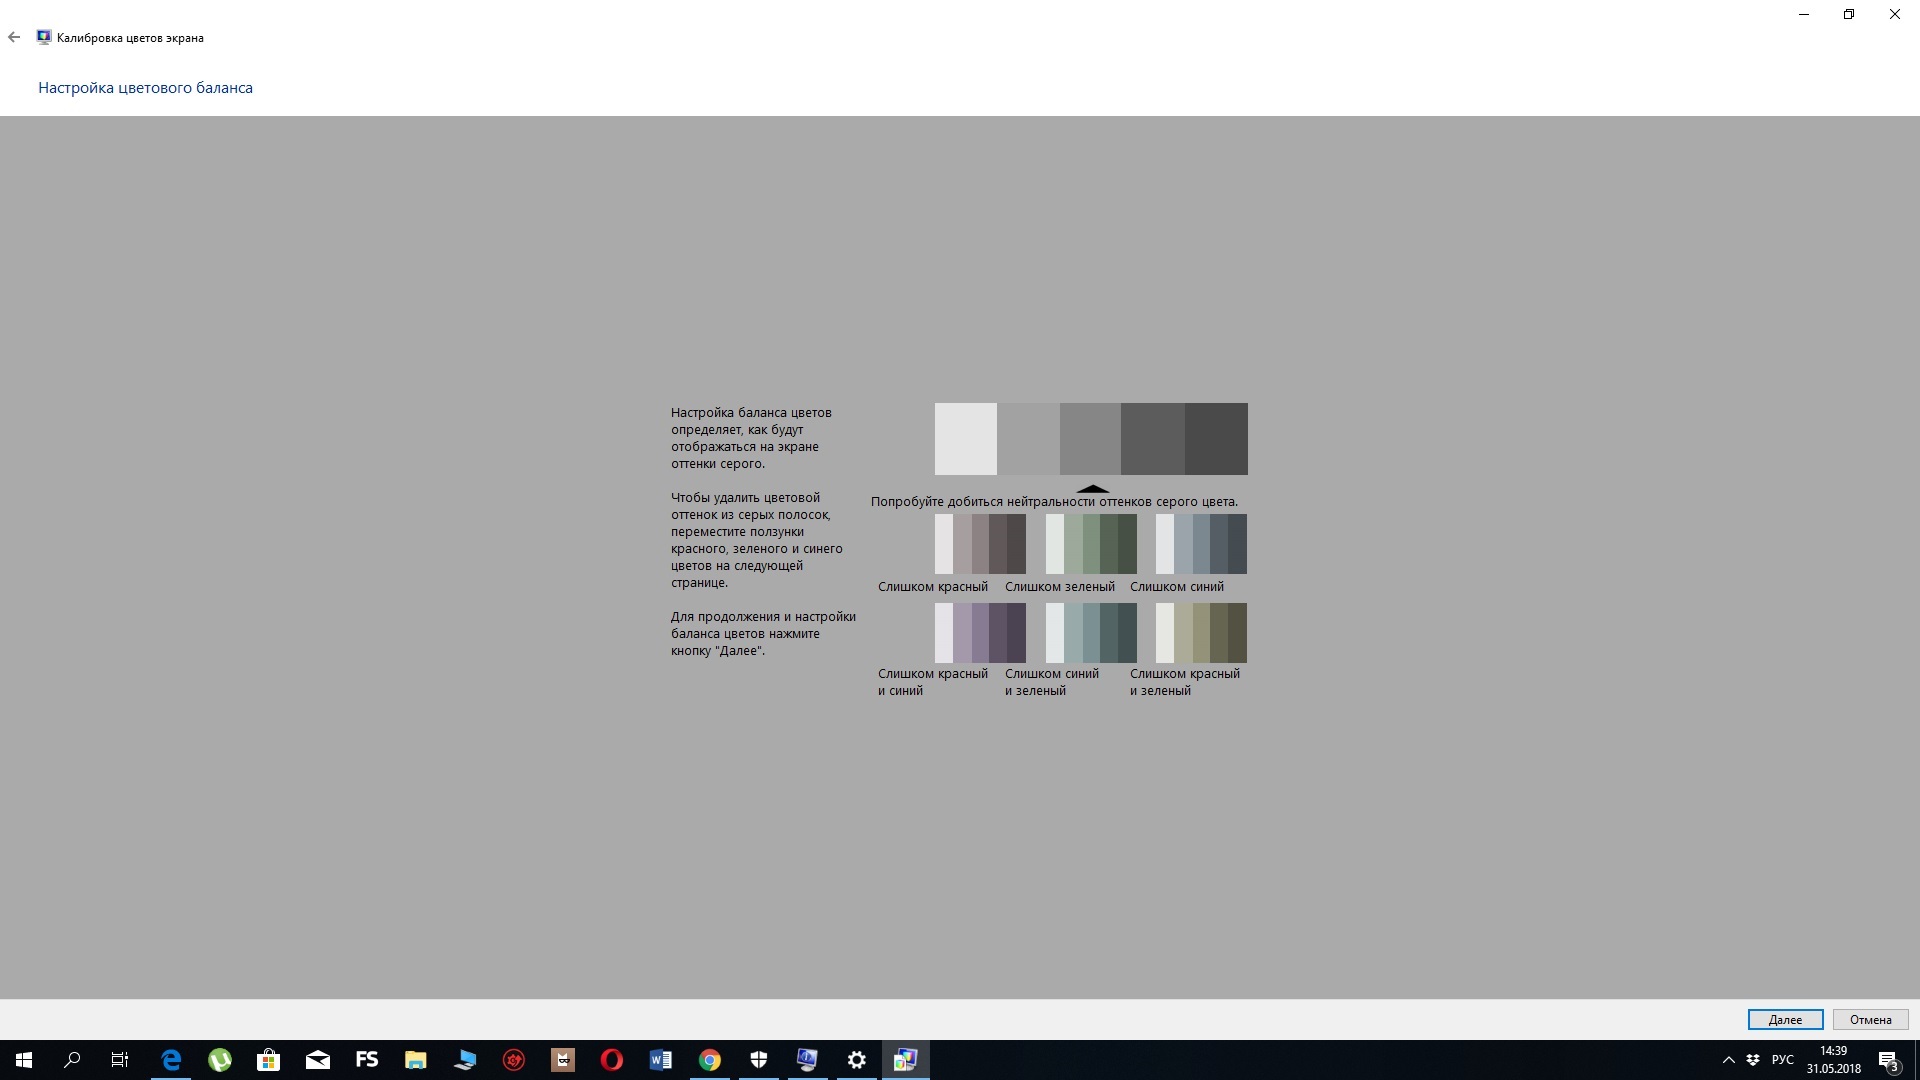
Task: Close the color calibration window
Action: pos(1894,15)
